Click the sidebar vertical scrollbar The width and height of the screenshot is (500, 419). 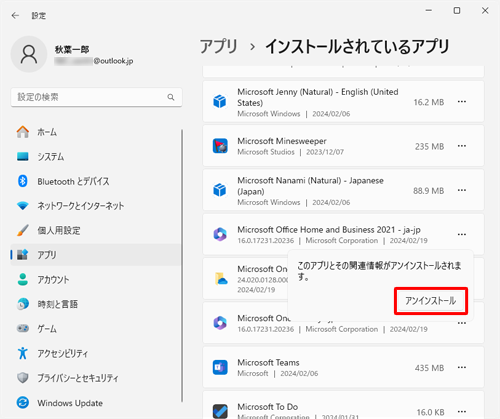click(x=182, y=266)
